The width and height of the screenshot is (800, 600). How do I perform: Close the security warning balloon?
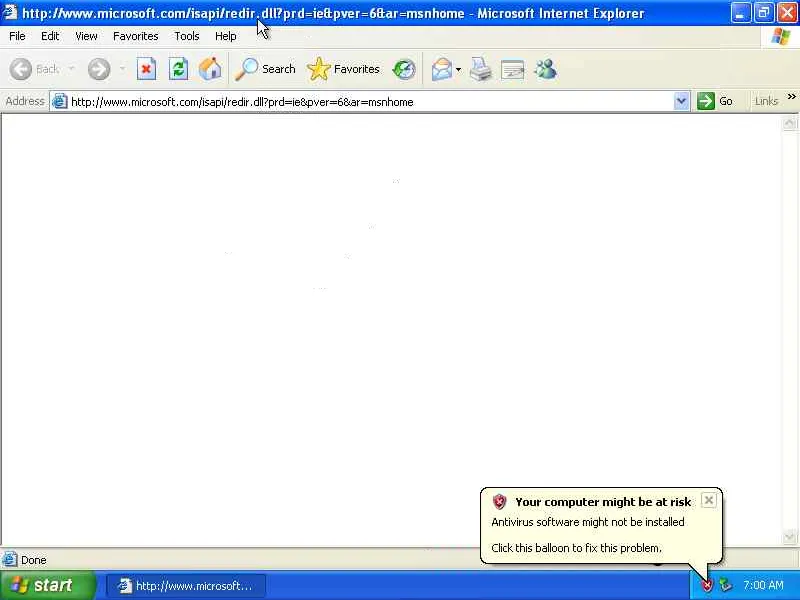pyautogui.click(x=709, y=501)
